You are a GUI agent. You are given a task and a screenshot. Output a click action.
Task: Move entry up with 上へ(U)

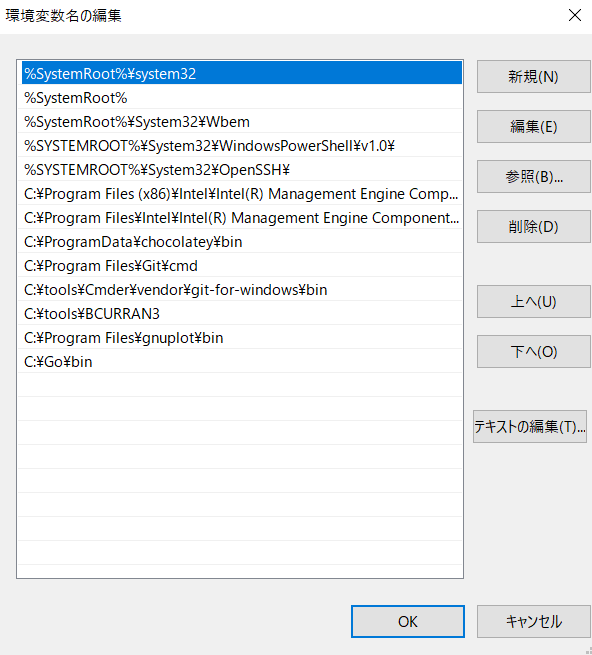point(534,302)
